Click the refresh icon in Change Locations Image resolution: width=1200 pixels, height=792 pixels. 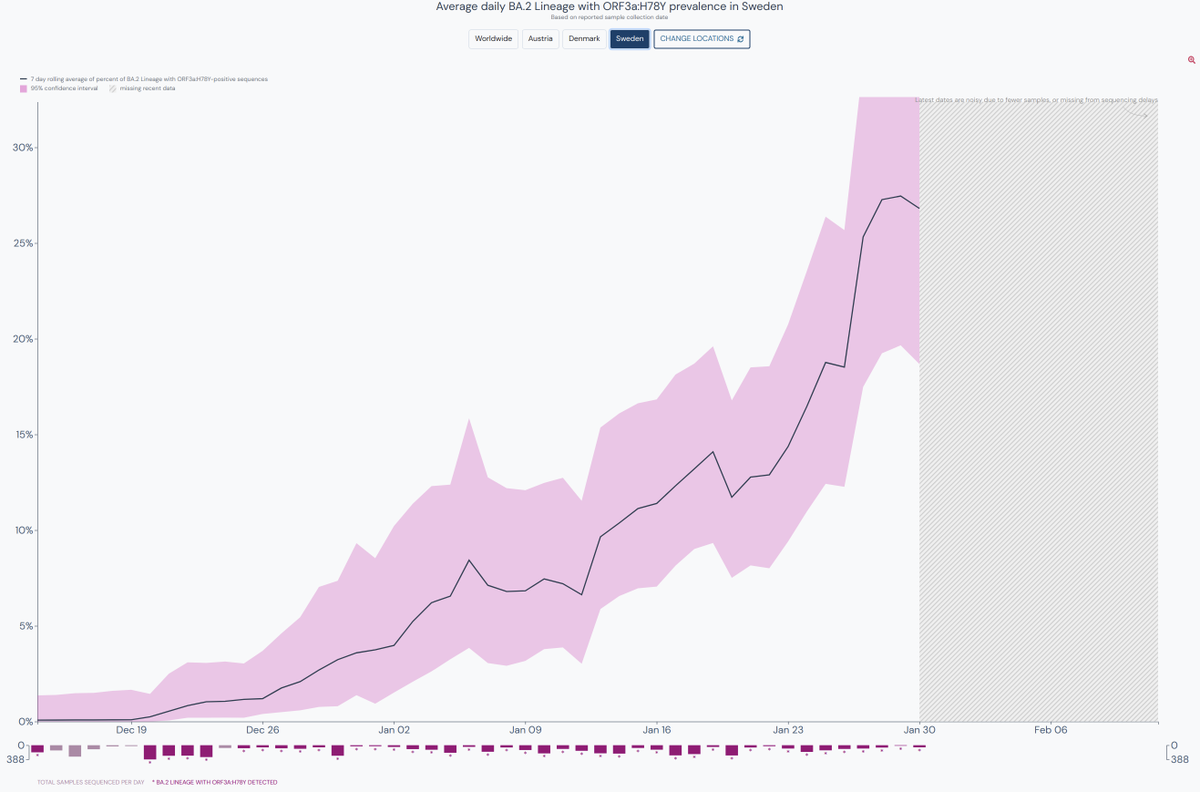741,39
